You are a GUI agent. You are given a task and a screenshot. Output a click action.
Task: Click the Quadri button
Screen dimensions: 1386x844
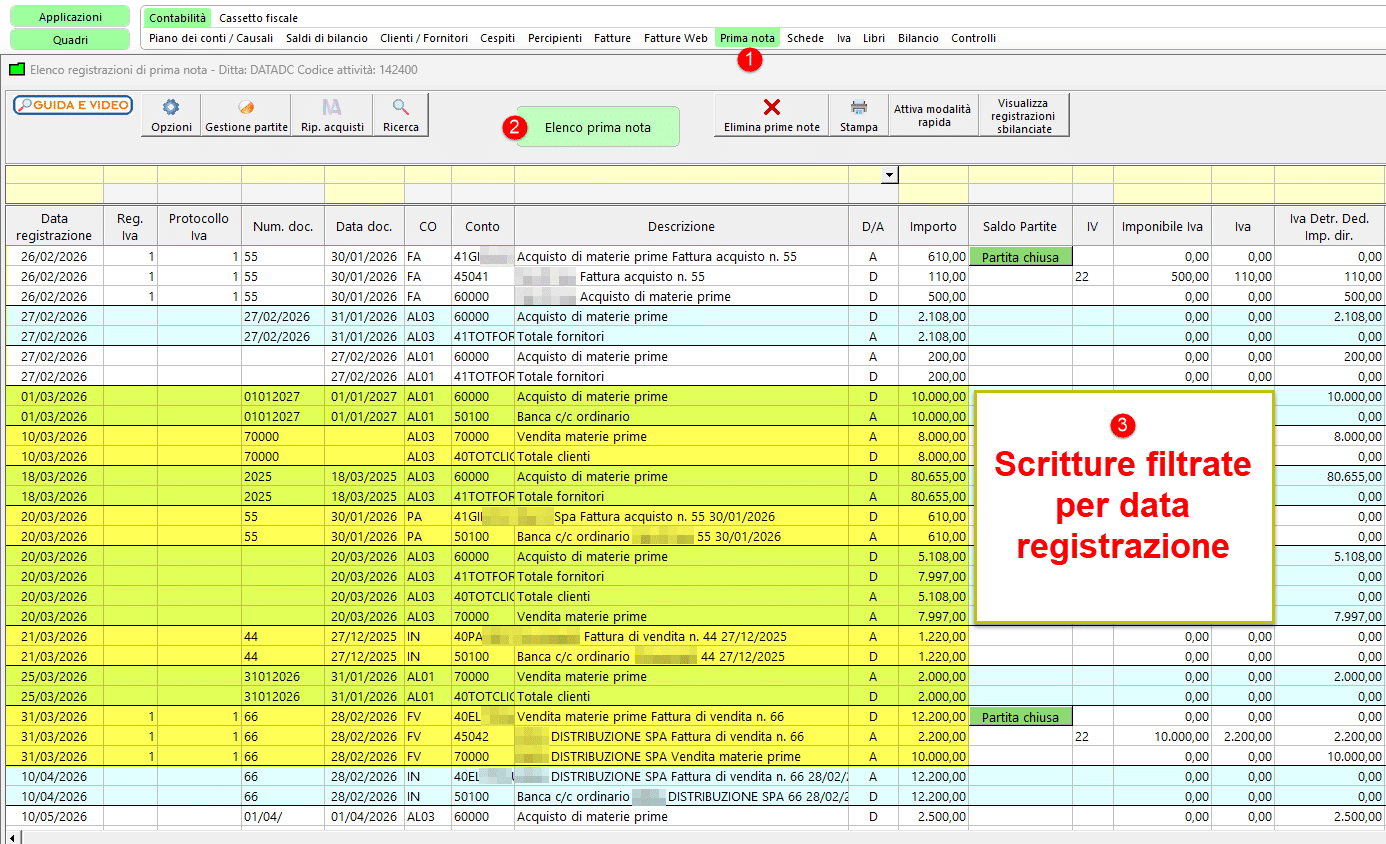click(x=70, y=40)
